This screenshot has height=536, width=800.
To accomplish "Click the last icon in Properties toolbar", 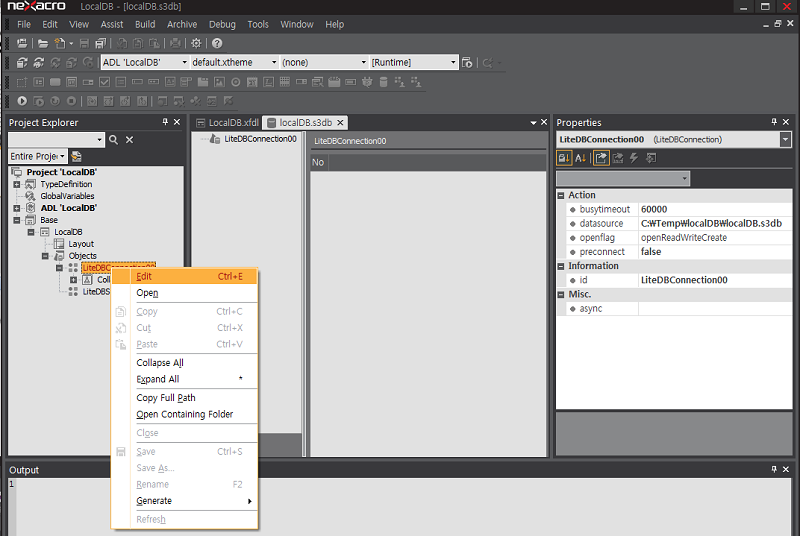I will coord(651,158).
